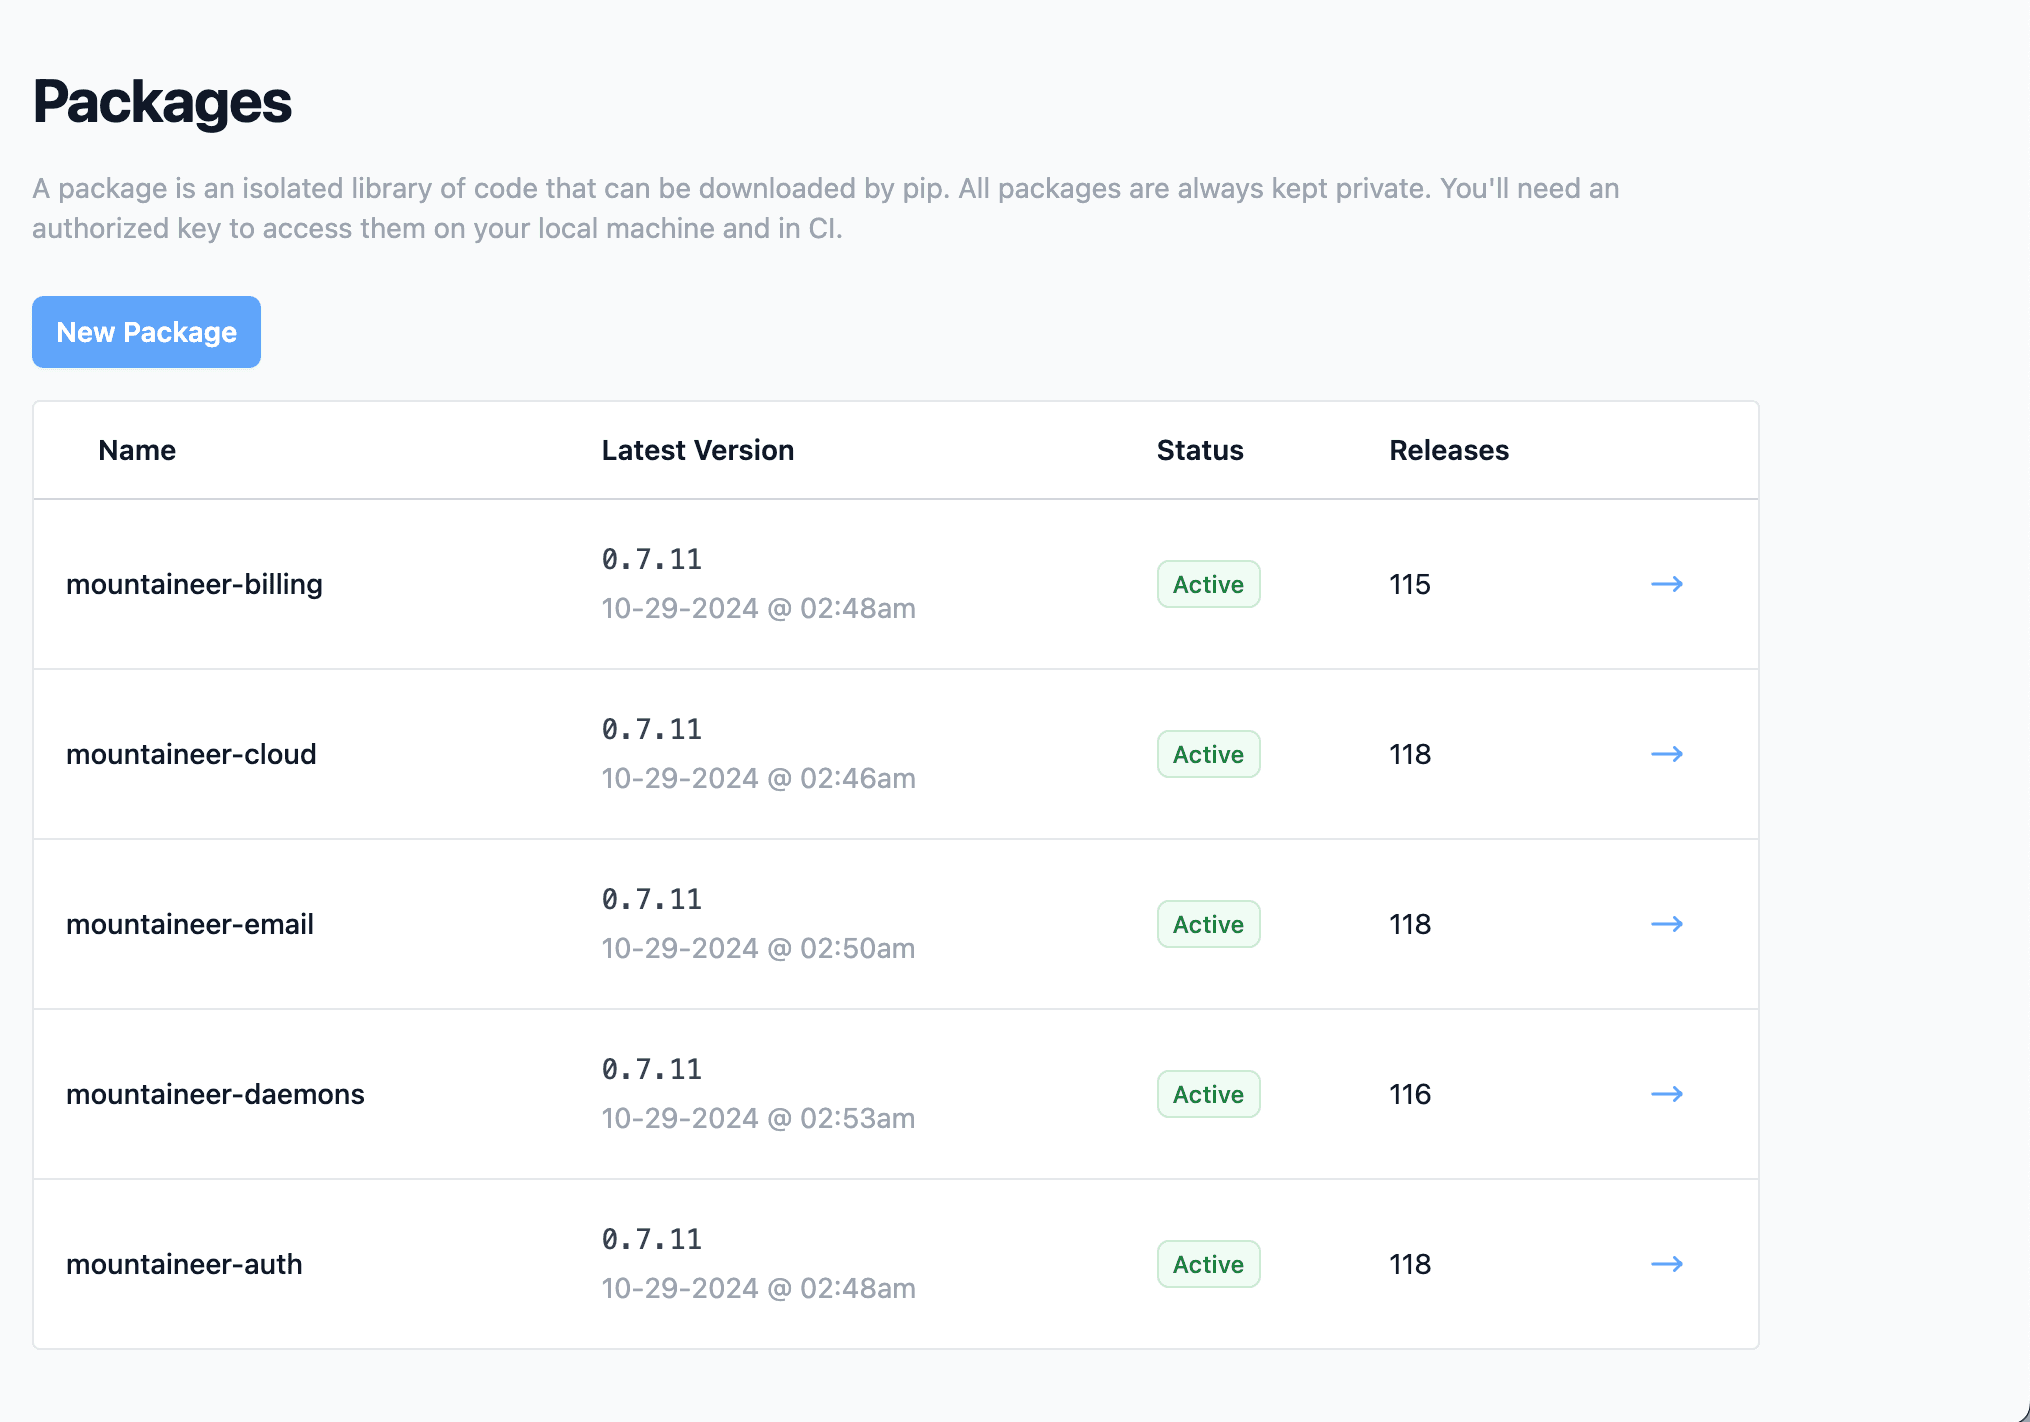Click release count 116 for mountaineer-daemons
Screen dimensions: 2030x1422
pyautogui.click(x=1410, y=1094)
